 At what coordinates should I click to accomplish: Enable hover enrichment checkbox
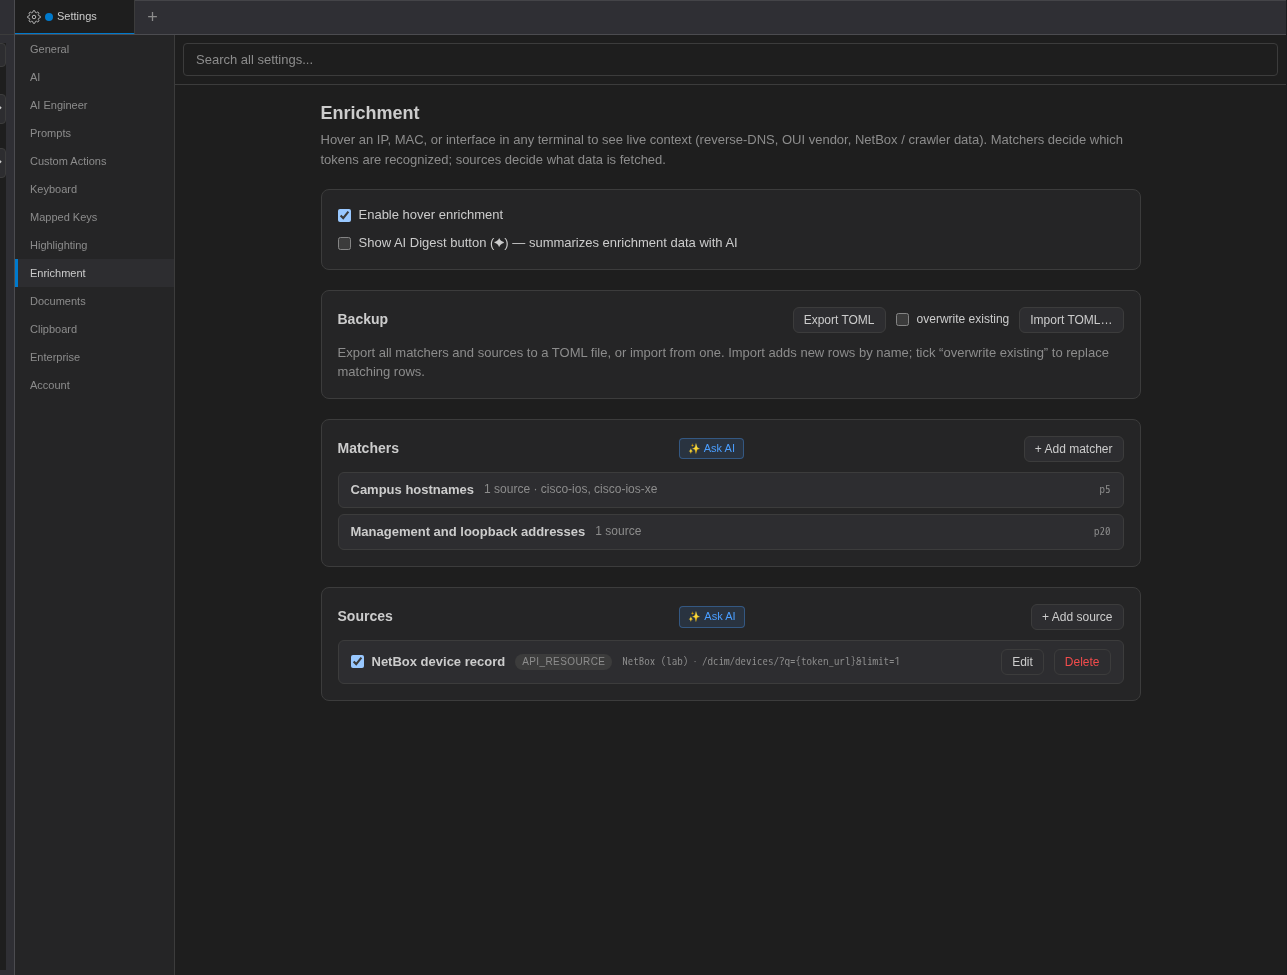344,215
